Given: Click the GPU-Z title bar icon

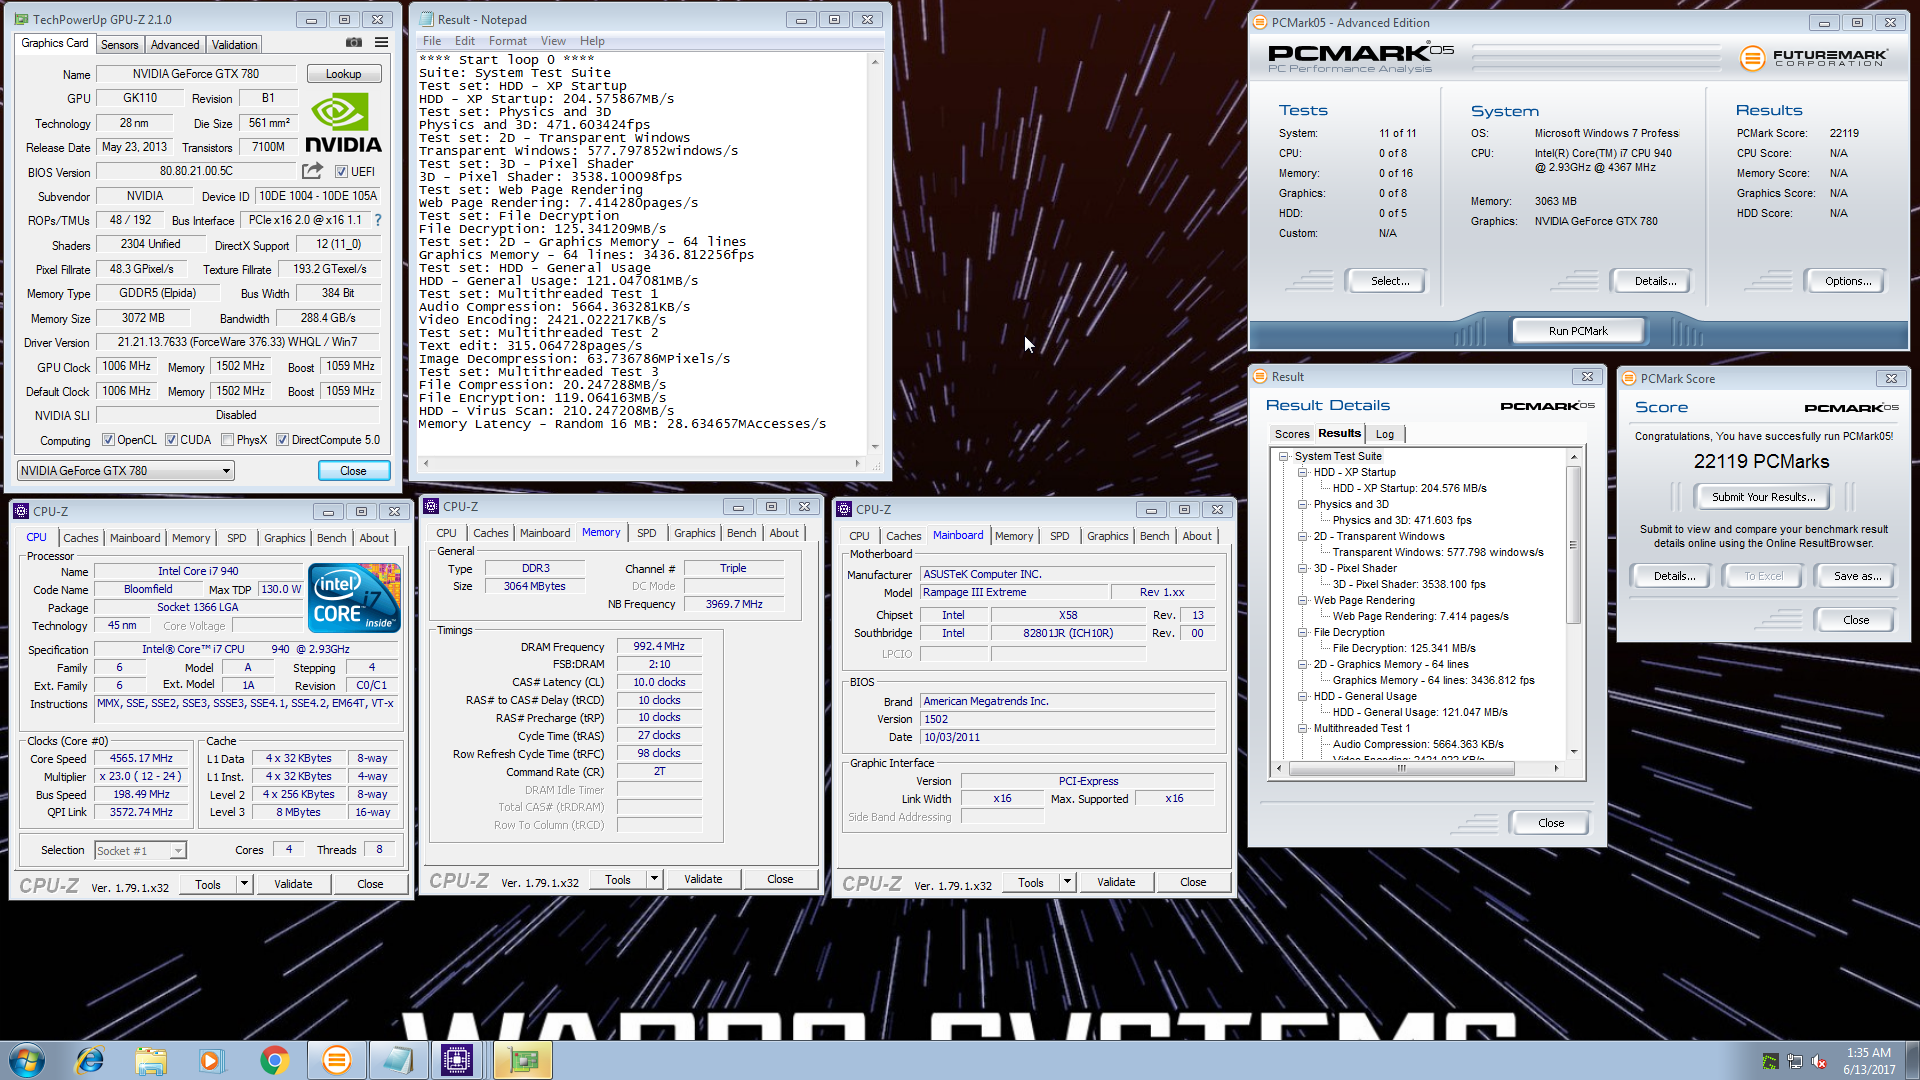Looking at the screenshot, I should [x=21, y=19].
